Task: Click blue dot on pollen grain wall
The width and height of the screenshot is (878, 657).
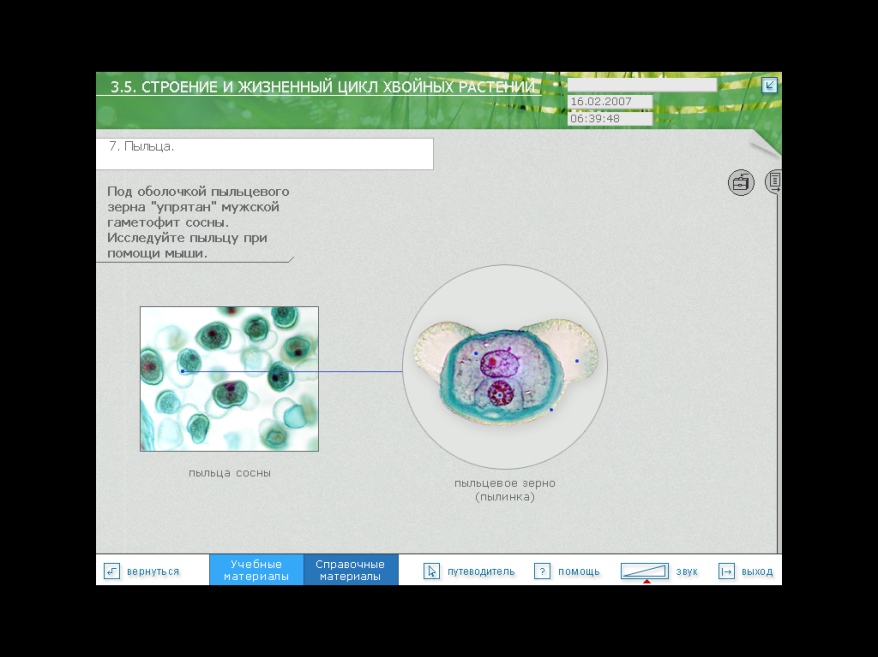Action: click(551, 410)
